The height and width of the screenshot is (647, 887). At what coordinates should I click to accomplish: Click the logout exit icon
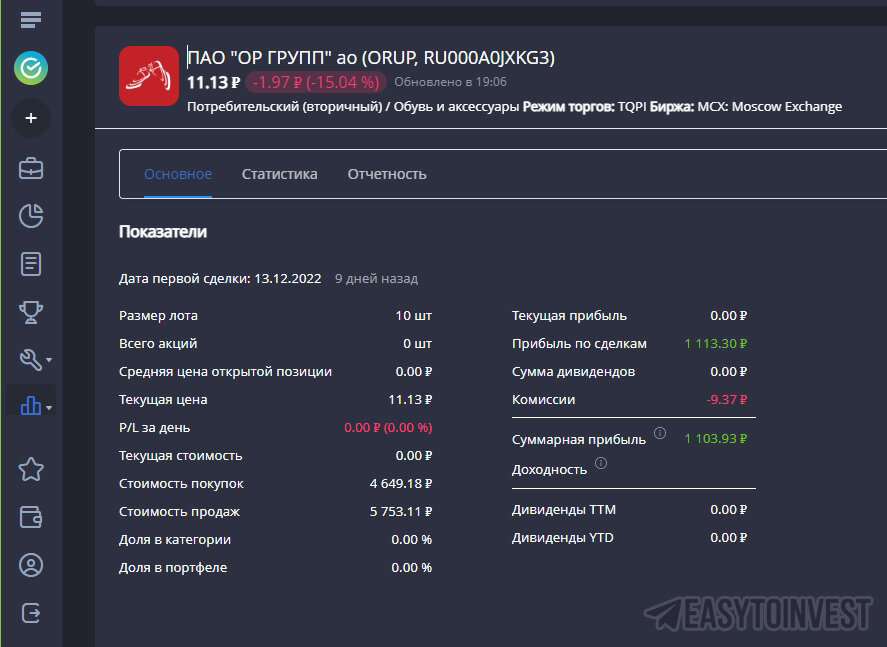[x=31, y=612]
